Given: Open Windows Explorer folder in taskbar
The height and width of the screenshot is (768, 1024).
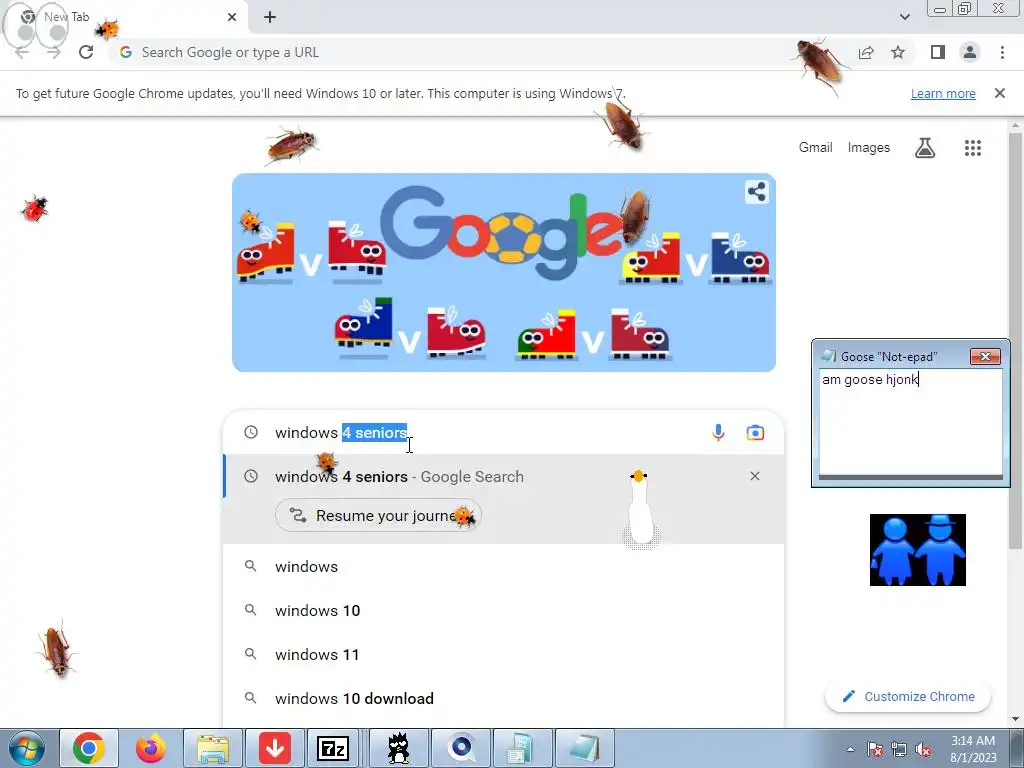Looking at the screenshot, I should click(213, 748).
